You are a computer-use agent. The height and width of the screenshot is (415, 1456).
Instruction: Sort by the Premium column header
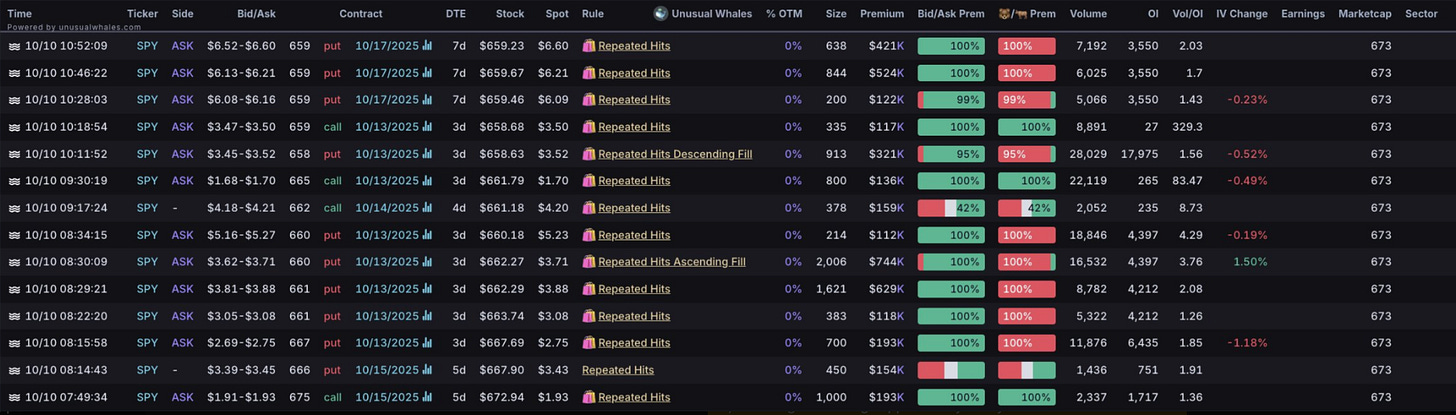coord(882,14)
